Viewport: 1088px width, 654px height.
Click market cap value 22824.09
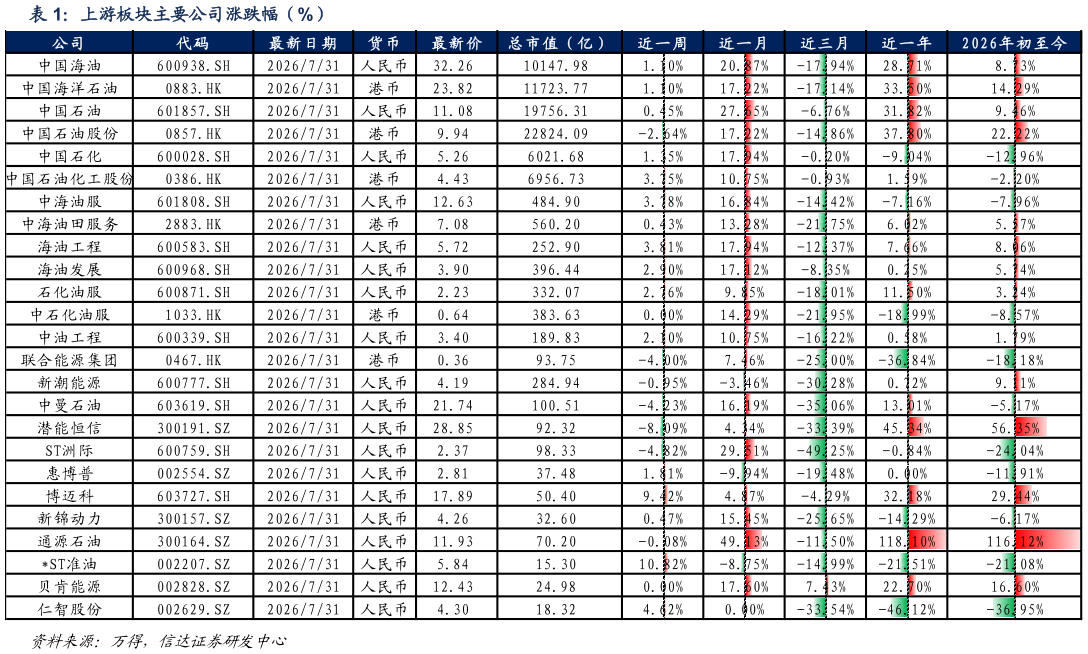click(556, 134)
